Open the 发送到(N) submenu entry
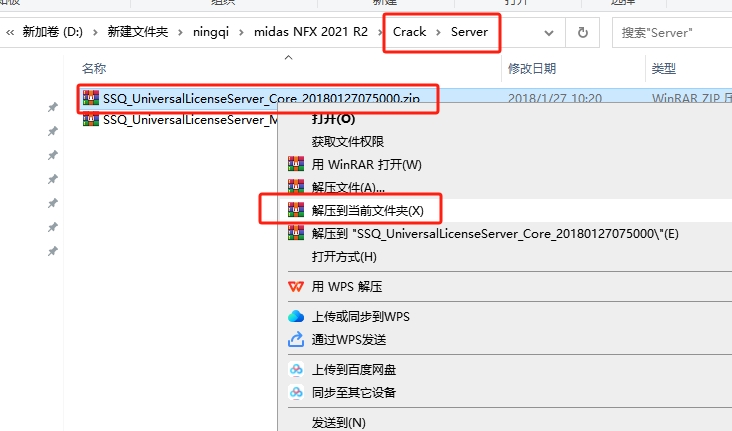The width and height of the screenshot is (732, 431). [338, 423]
